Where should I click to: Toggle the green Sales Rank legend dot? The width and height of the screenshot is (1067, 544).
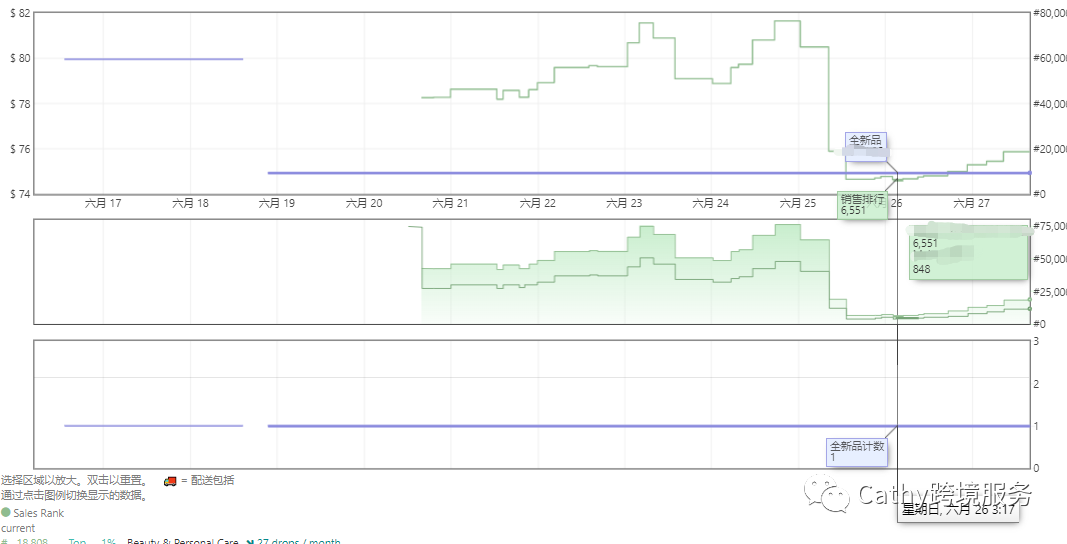tap(6, 513)
